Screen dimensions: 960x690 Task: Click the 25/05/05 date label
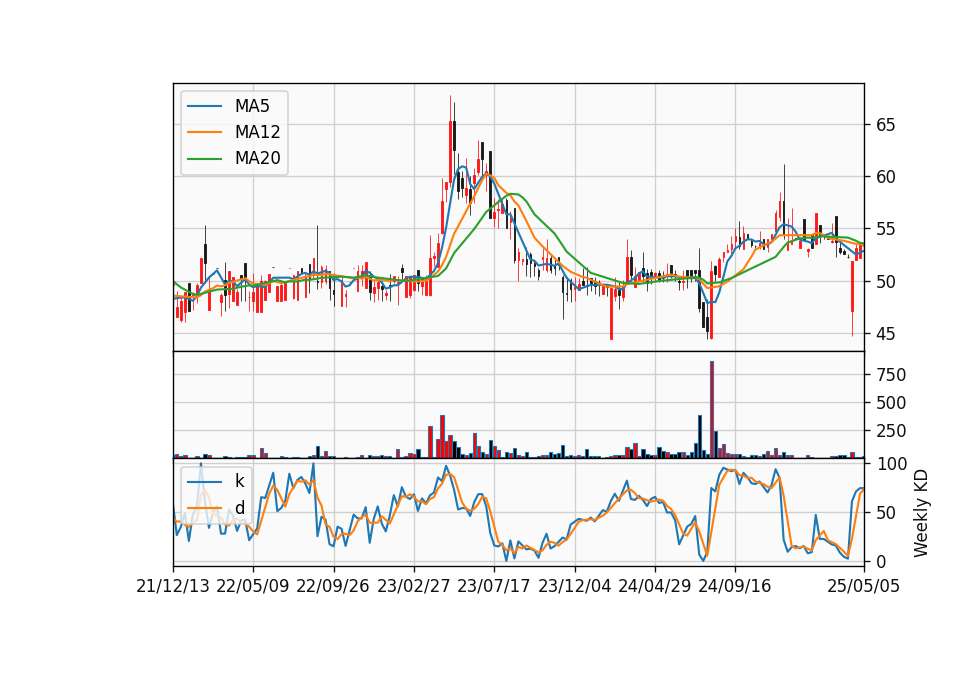point(864,586)
